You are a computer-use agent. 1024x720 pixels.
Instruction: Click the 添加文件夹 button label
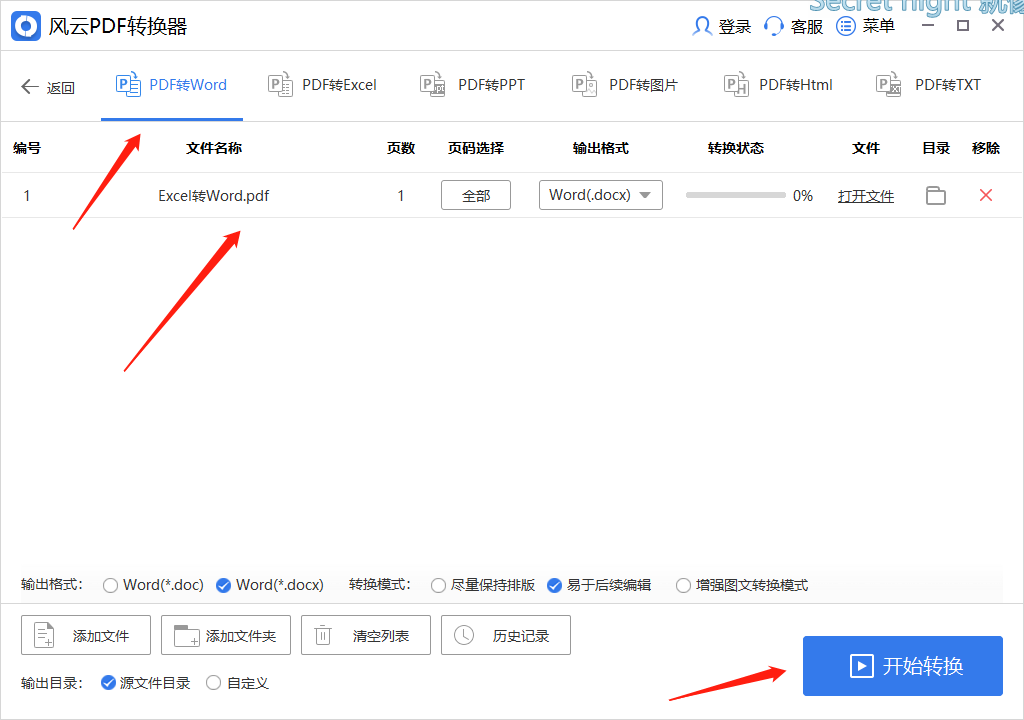(241, 636)
